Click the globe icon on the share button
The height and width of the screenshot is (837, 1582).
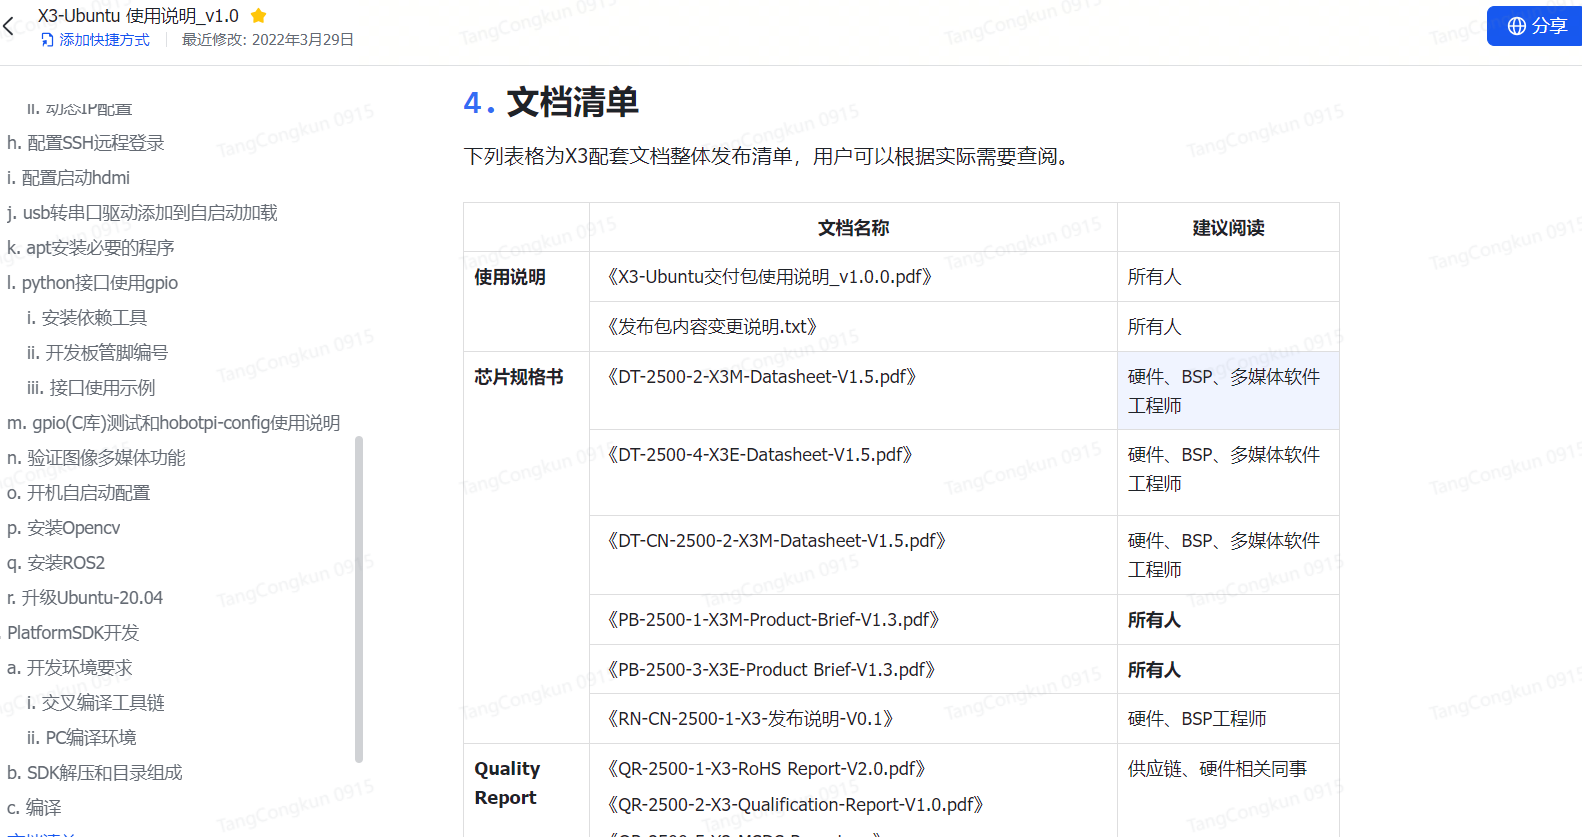click(x=1517, y=26)
